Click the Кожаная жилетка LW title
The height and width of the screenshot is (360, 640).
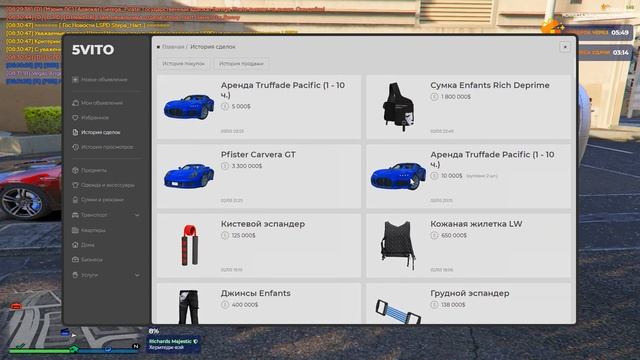(476, 224)
